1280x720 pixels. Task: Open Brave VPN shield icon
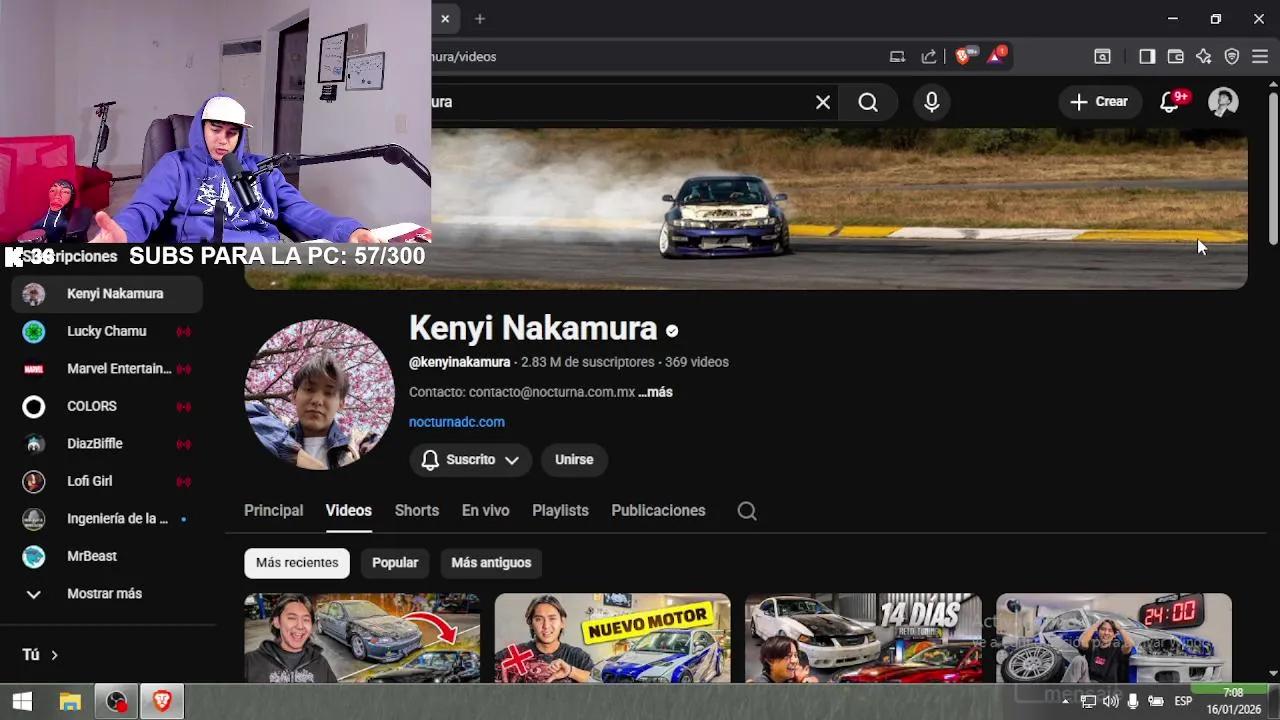tap(1232, 57)
